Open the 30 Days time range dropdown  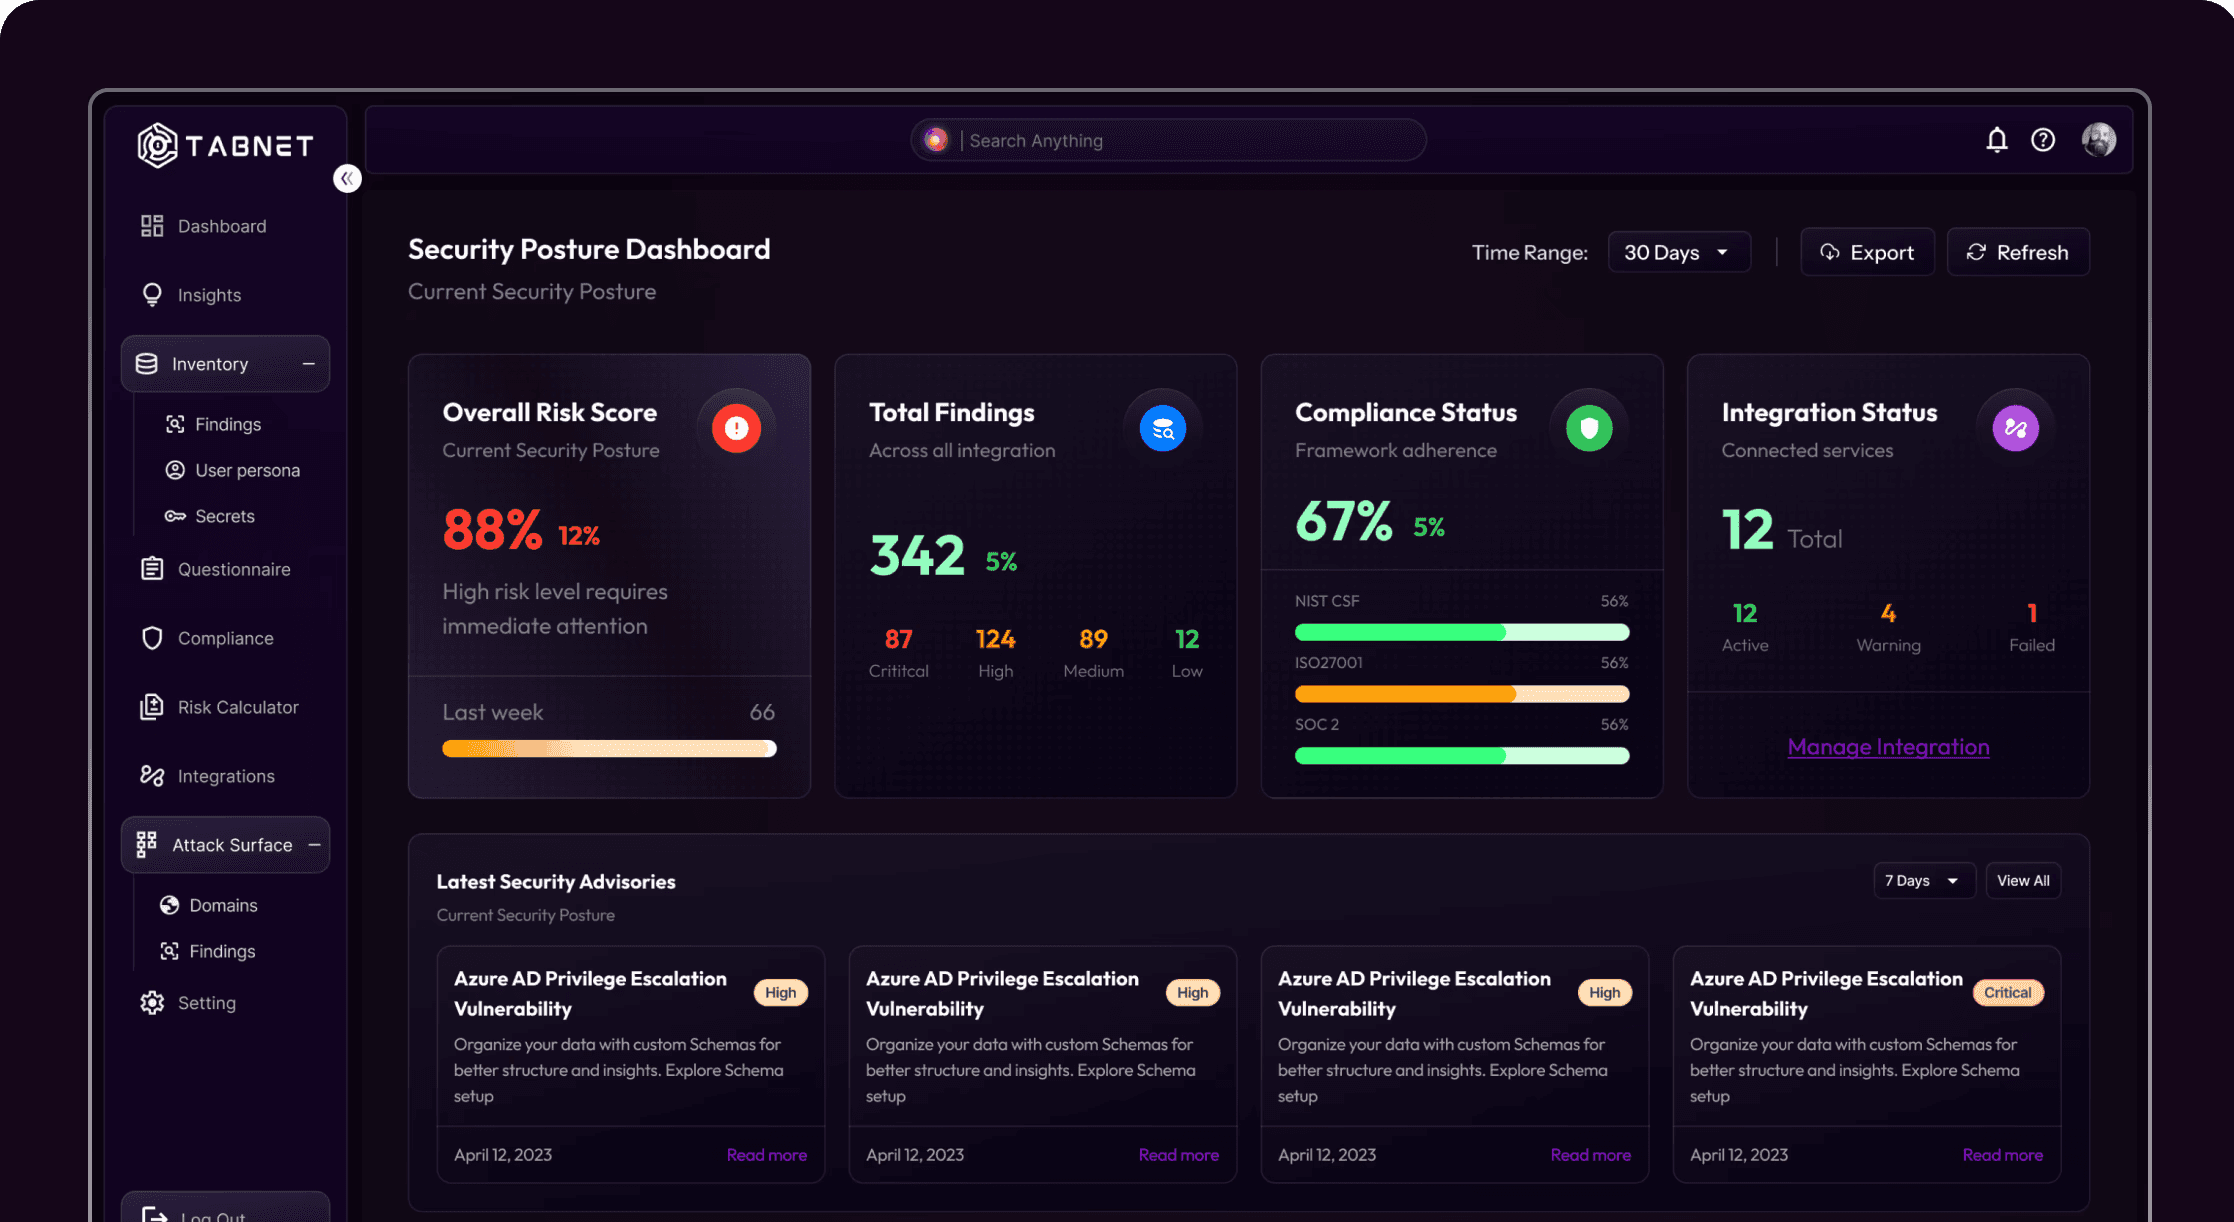[1678, 252]
